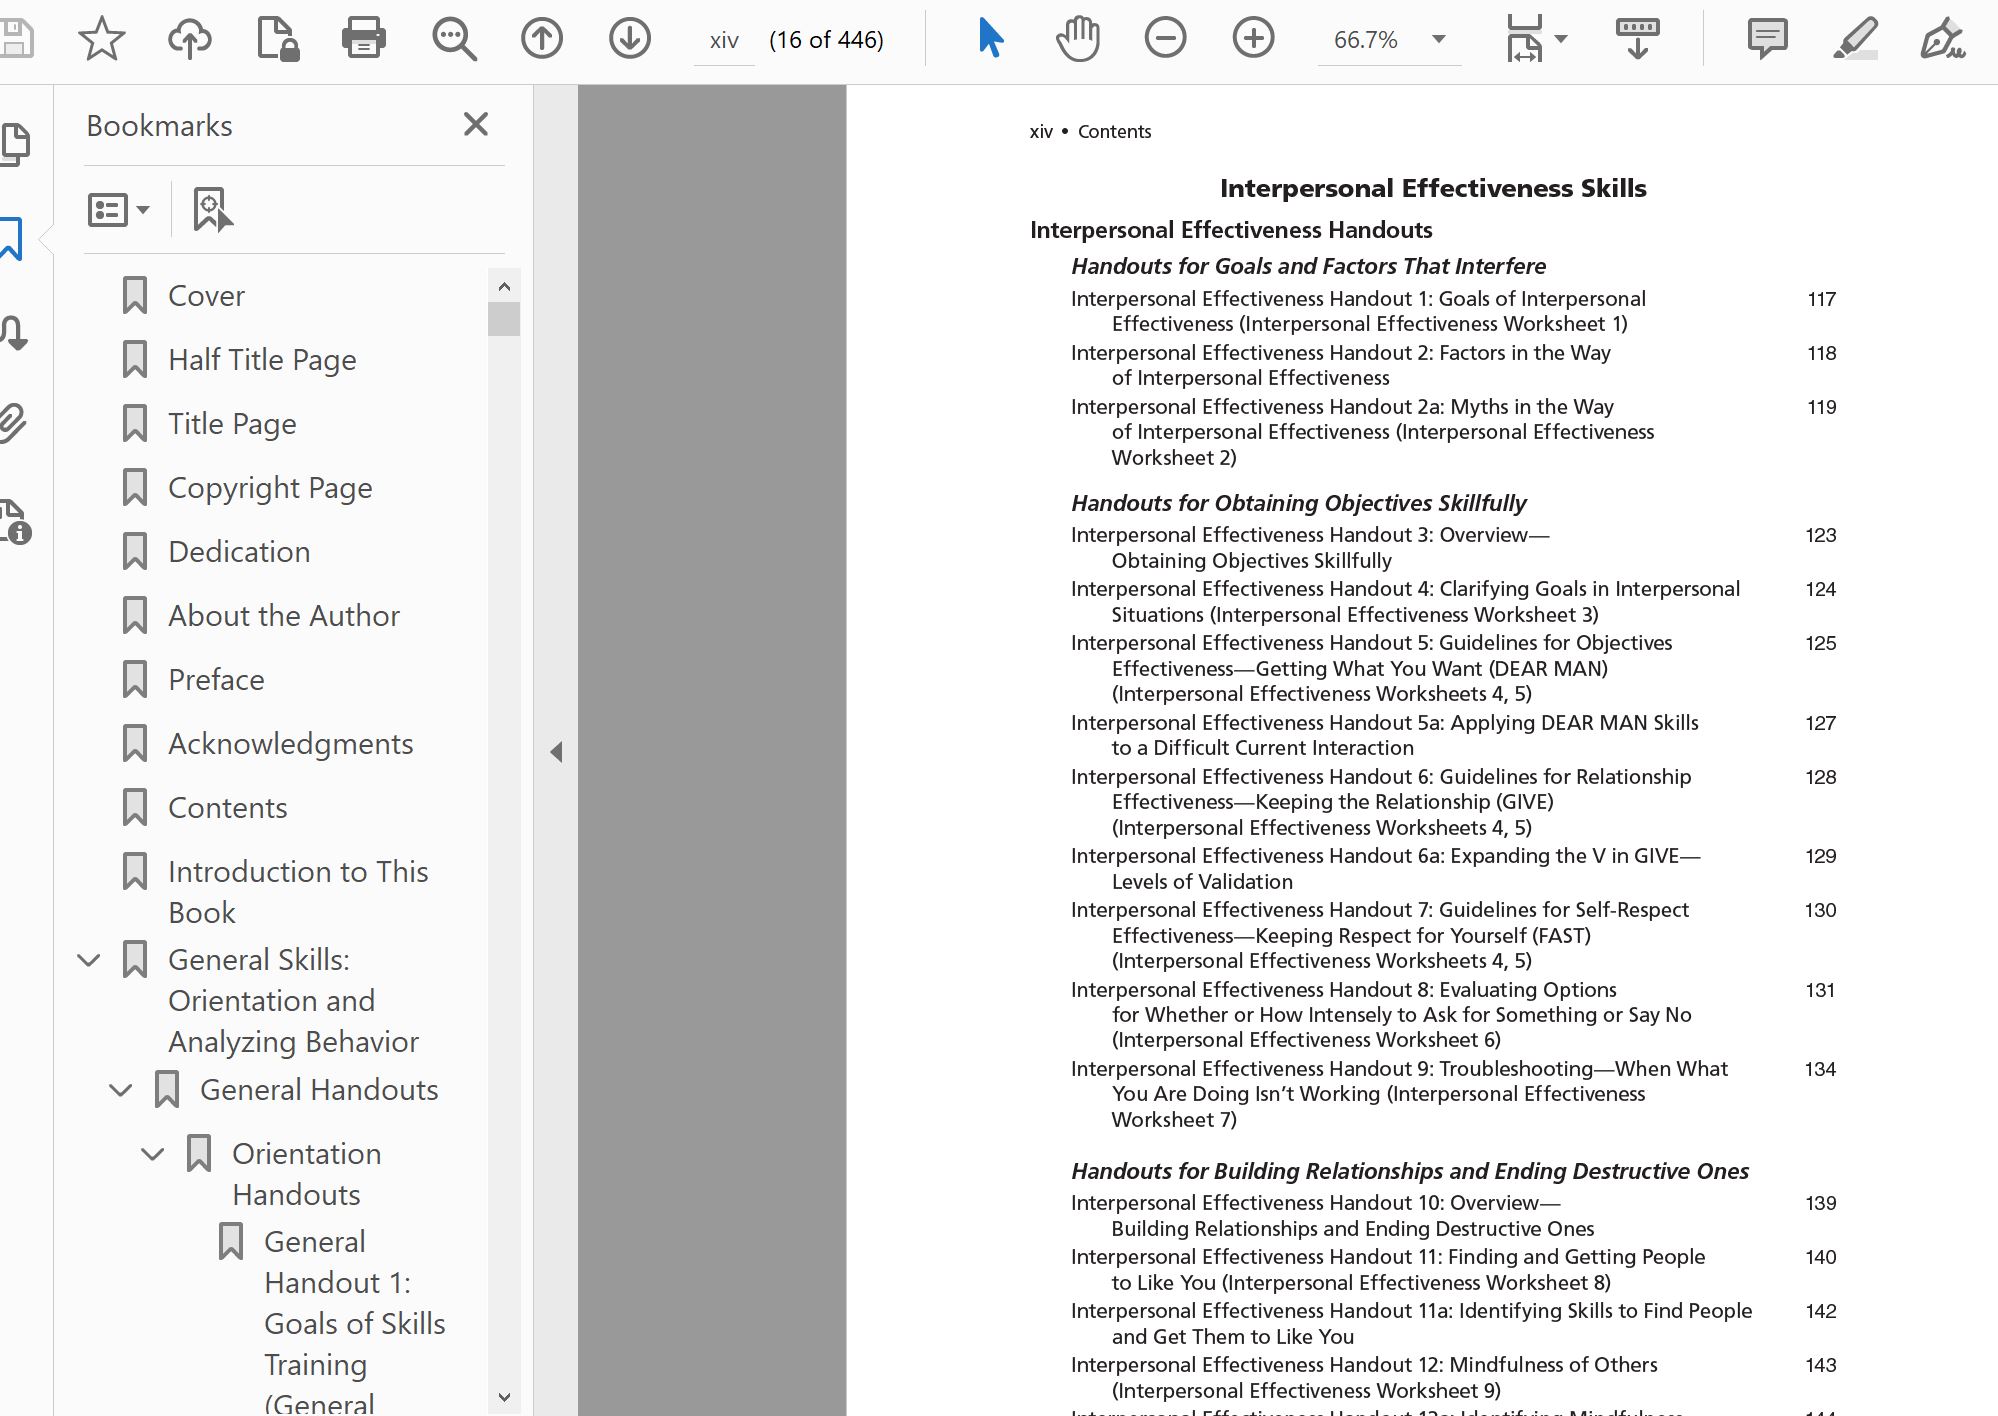Viewport: 1998px width, 1416px height.
Task: Zoom out with minus button
Action: [1165, 39]
